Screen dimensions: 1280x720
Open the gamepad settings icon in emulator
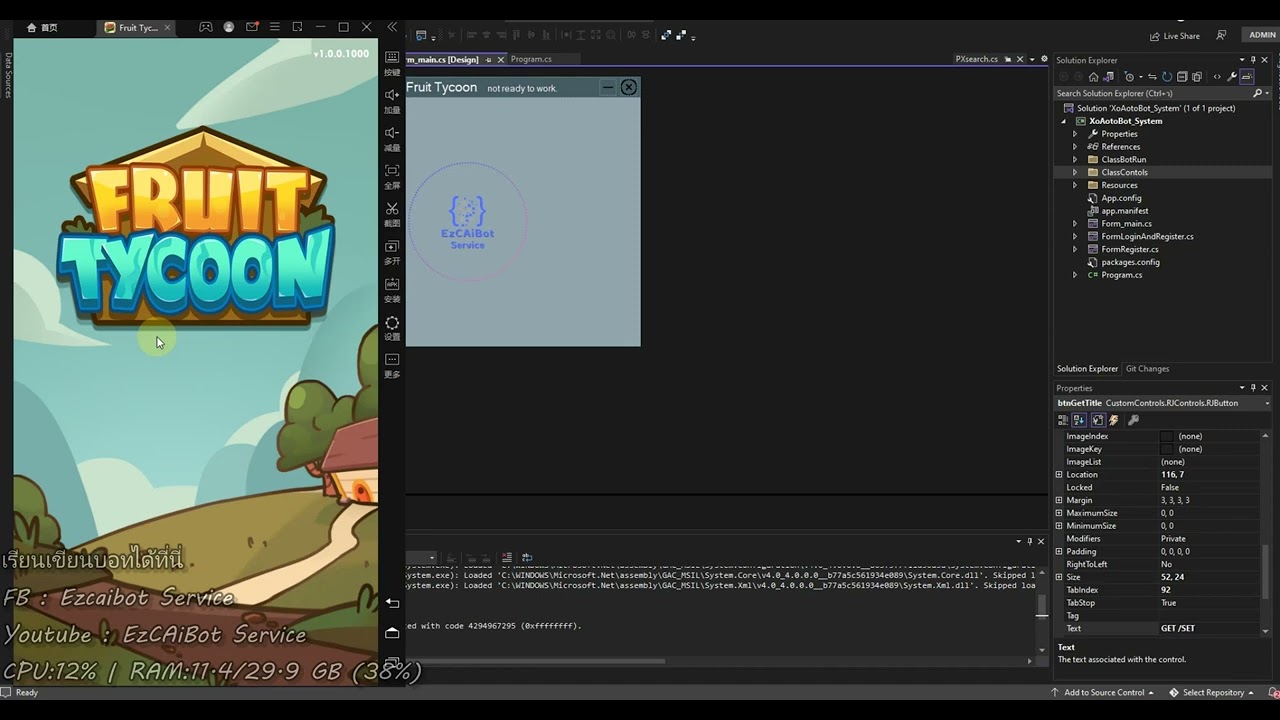tap(206, 27)
